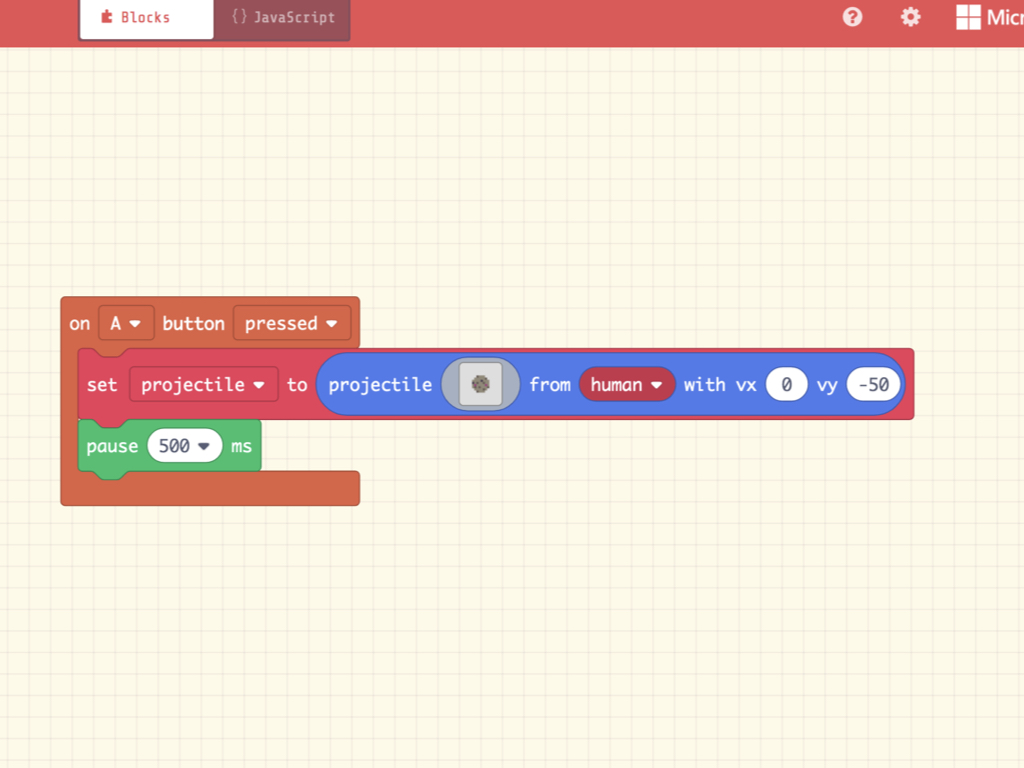Switch to the Blocks tab

(x=146, y=18)
